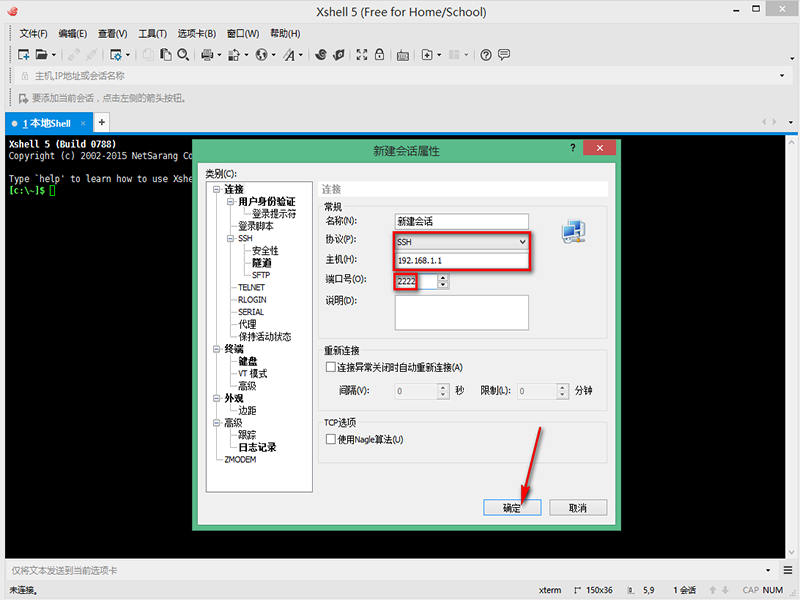Switch to the 1 本地Shell tab
Screen dimensions: 800x600
[x=47, y=122]
